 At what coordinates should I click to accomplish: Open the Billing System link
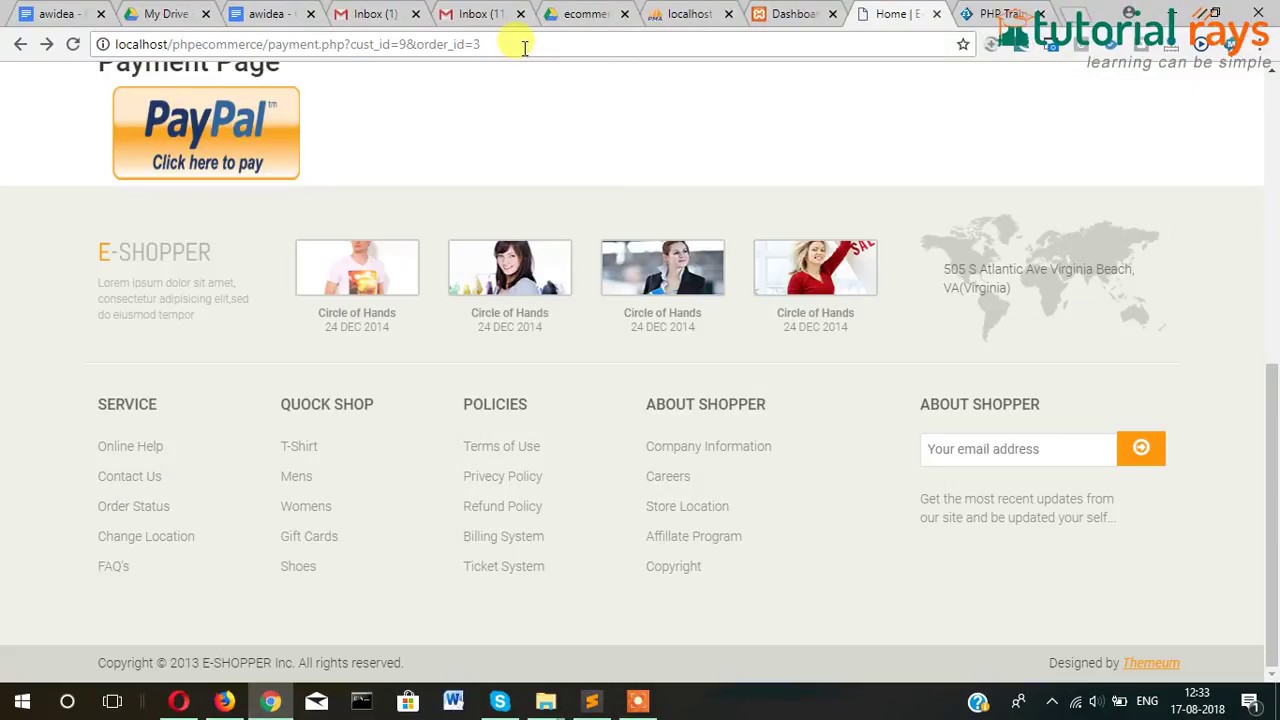point(503,536)
